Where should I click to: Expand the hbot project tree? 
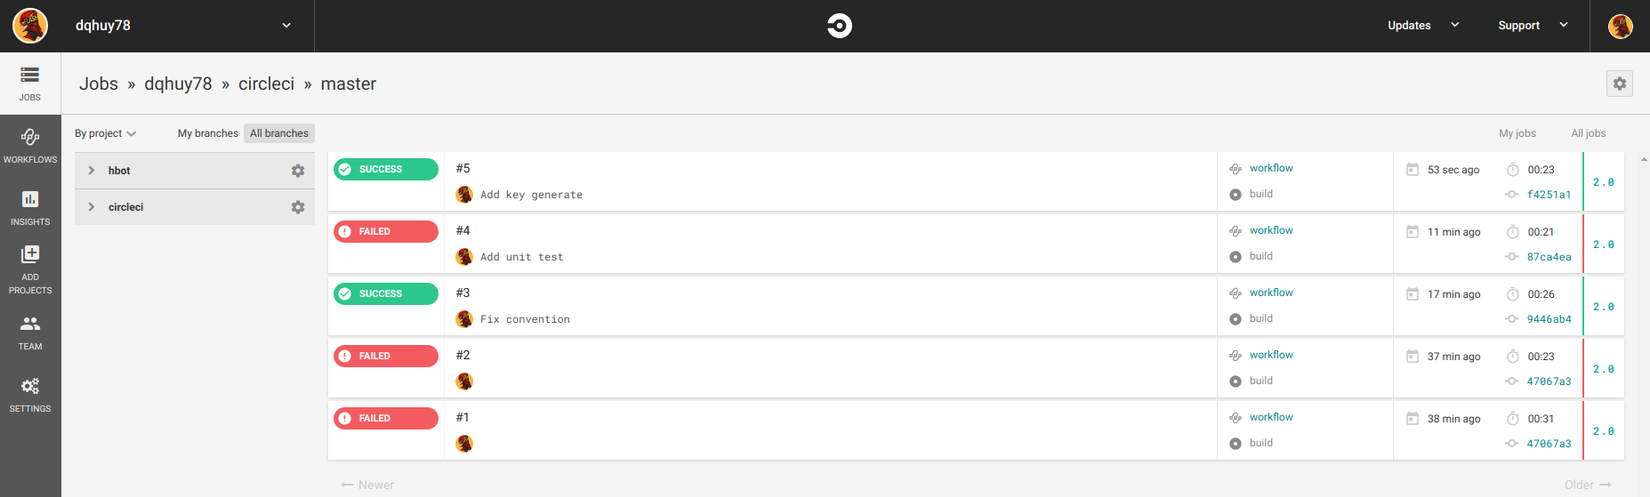[91, 171]
